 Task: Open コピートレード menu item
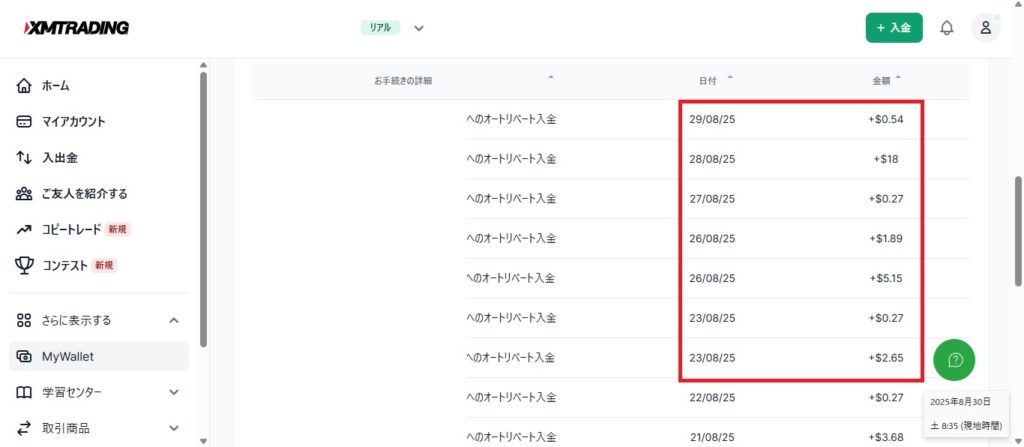(x=72, y=230)
